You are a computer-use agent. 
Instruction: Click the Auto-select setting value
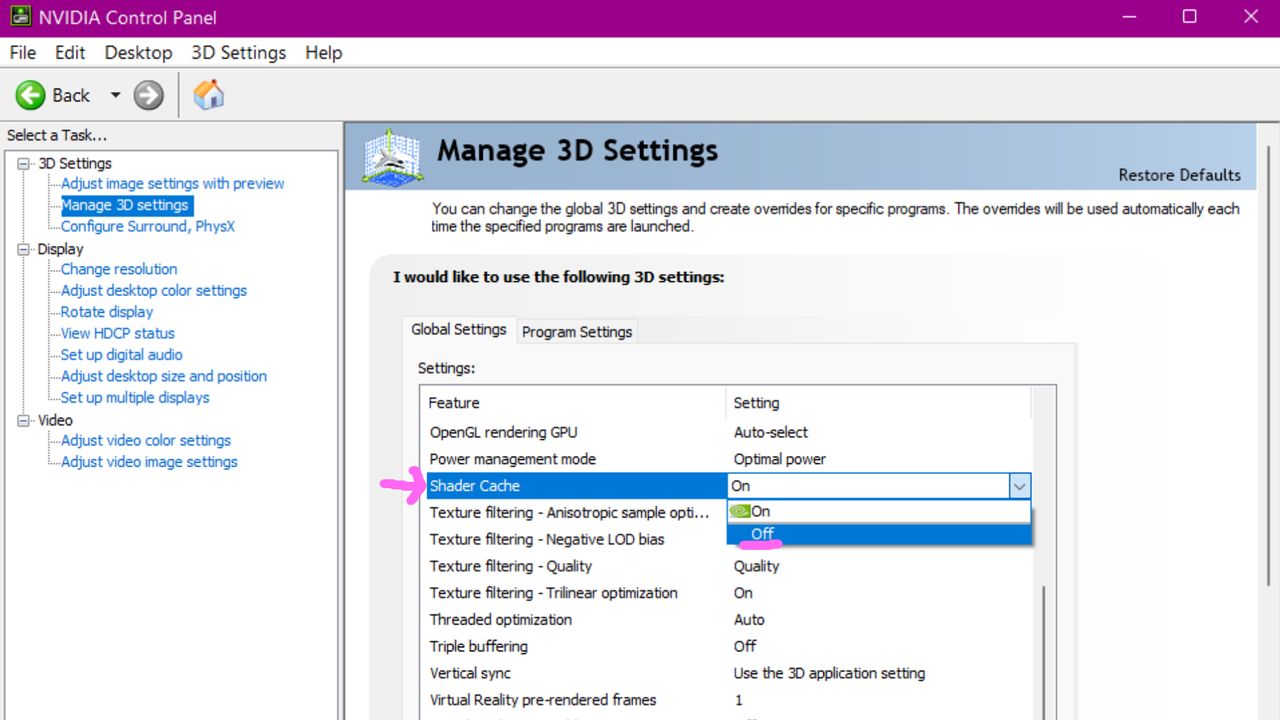[771, 432]
